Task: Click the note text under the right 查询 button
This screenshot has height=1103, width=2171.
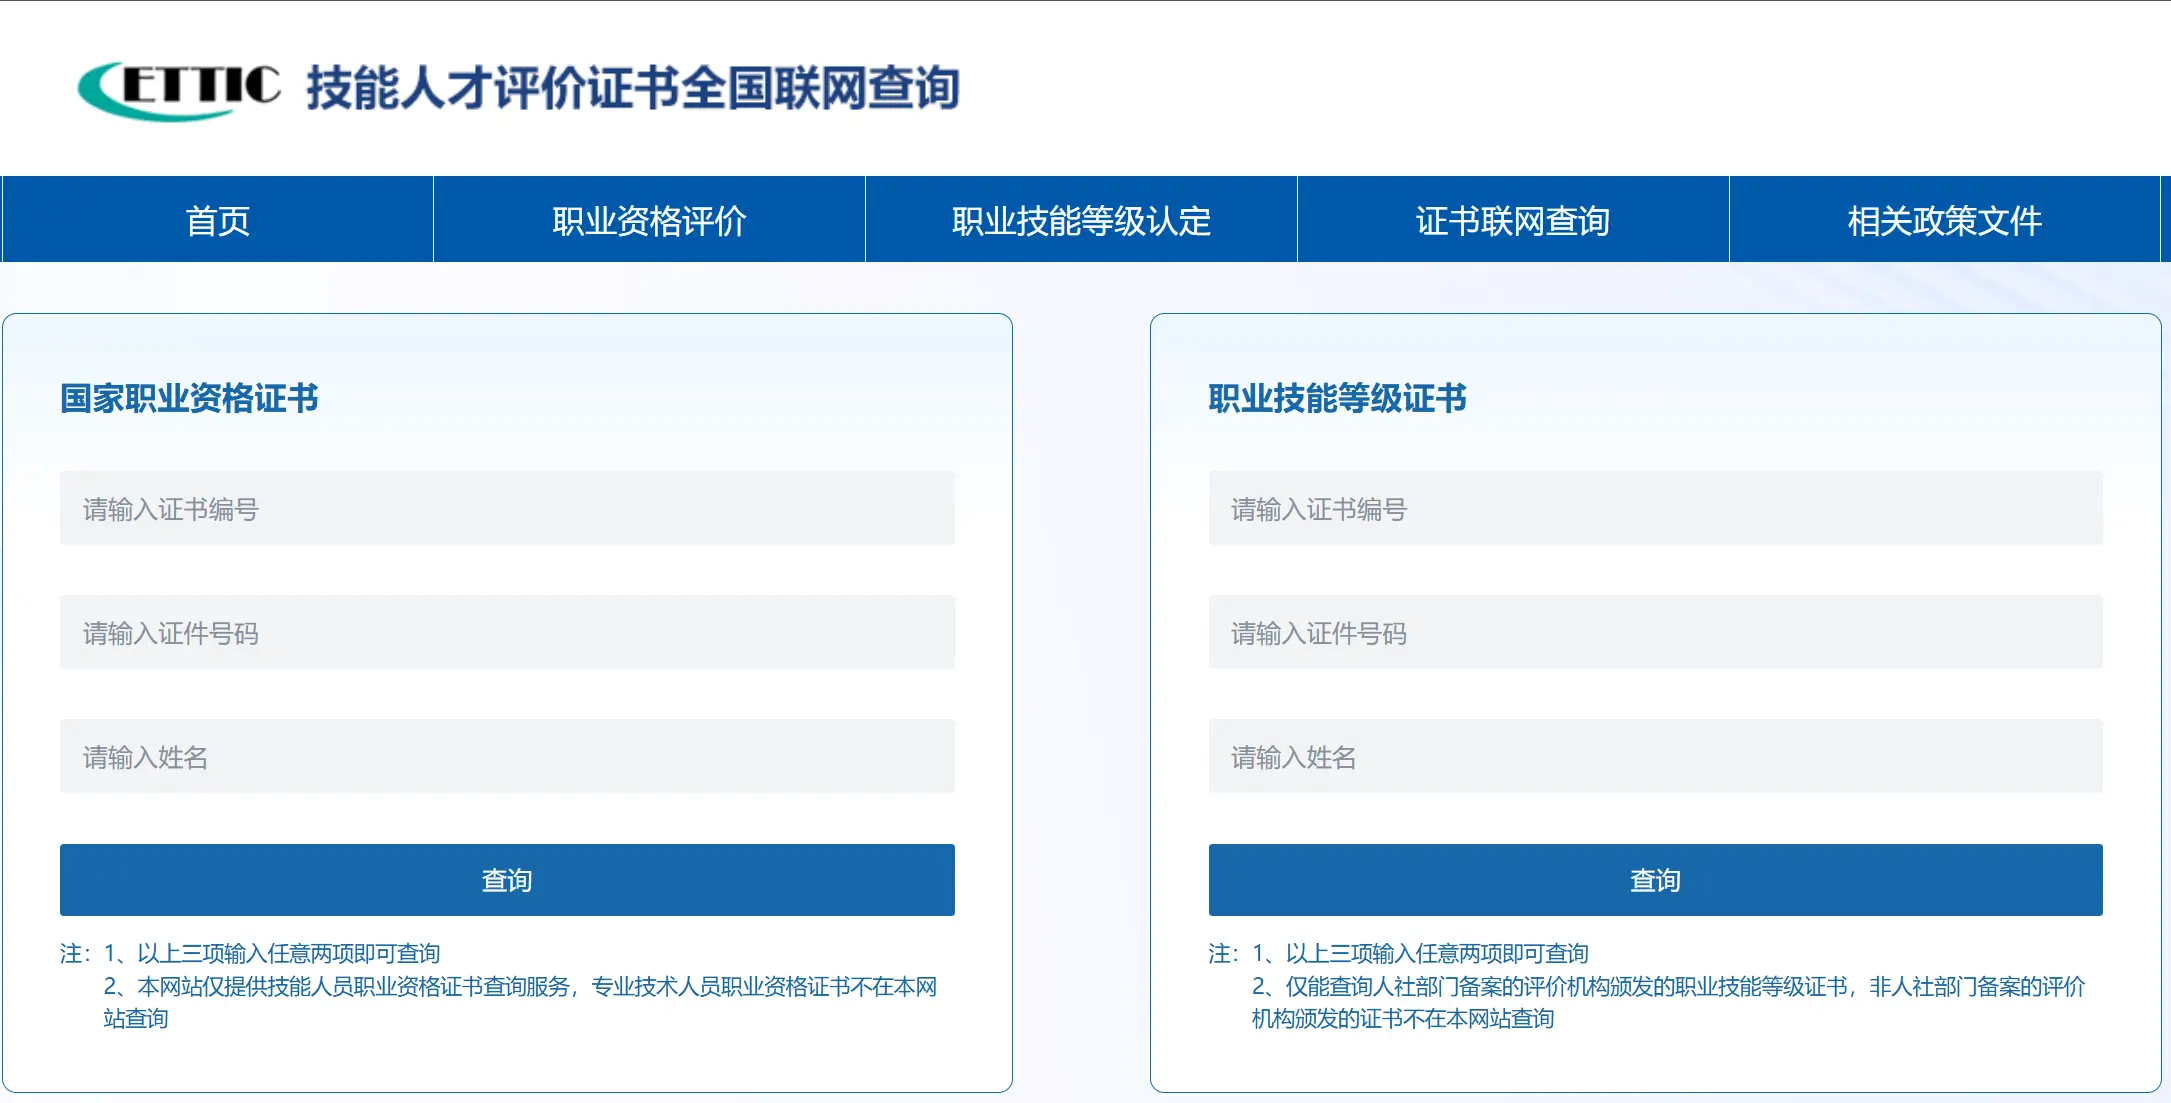Action: tap(1650, 985)
